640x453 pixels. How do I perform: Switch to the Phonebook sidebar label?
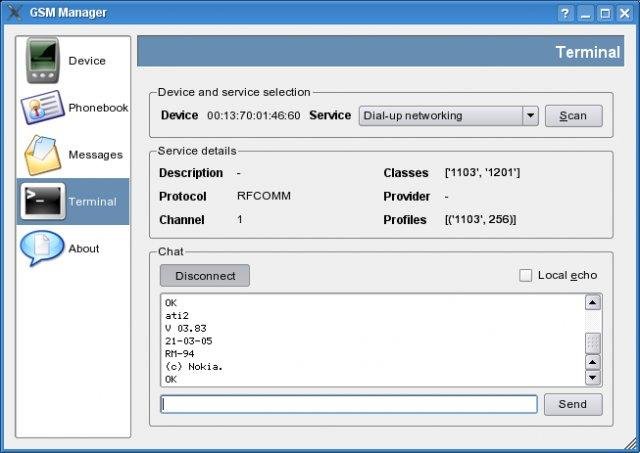pyautogui.click(x=98, y=108)
